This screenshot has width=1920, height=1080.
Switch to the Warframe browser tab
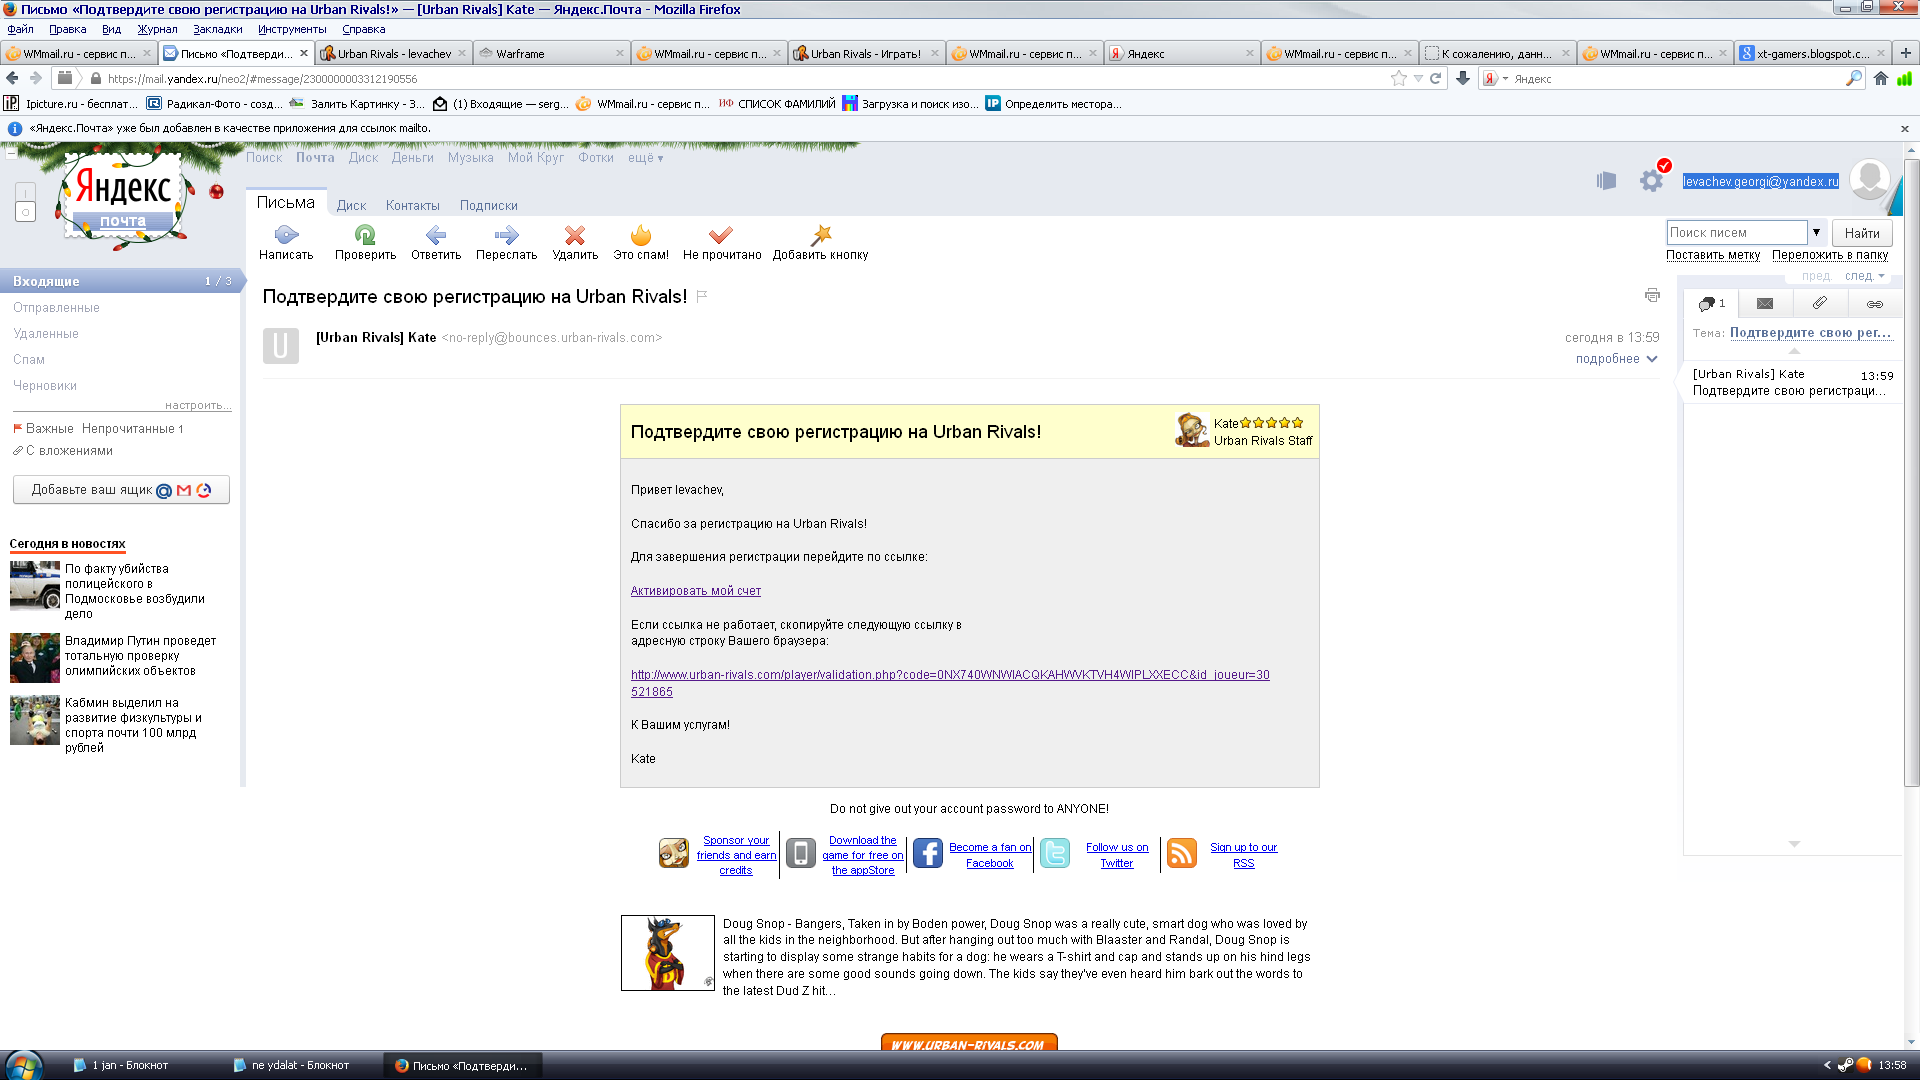coord(550,54)
